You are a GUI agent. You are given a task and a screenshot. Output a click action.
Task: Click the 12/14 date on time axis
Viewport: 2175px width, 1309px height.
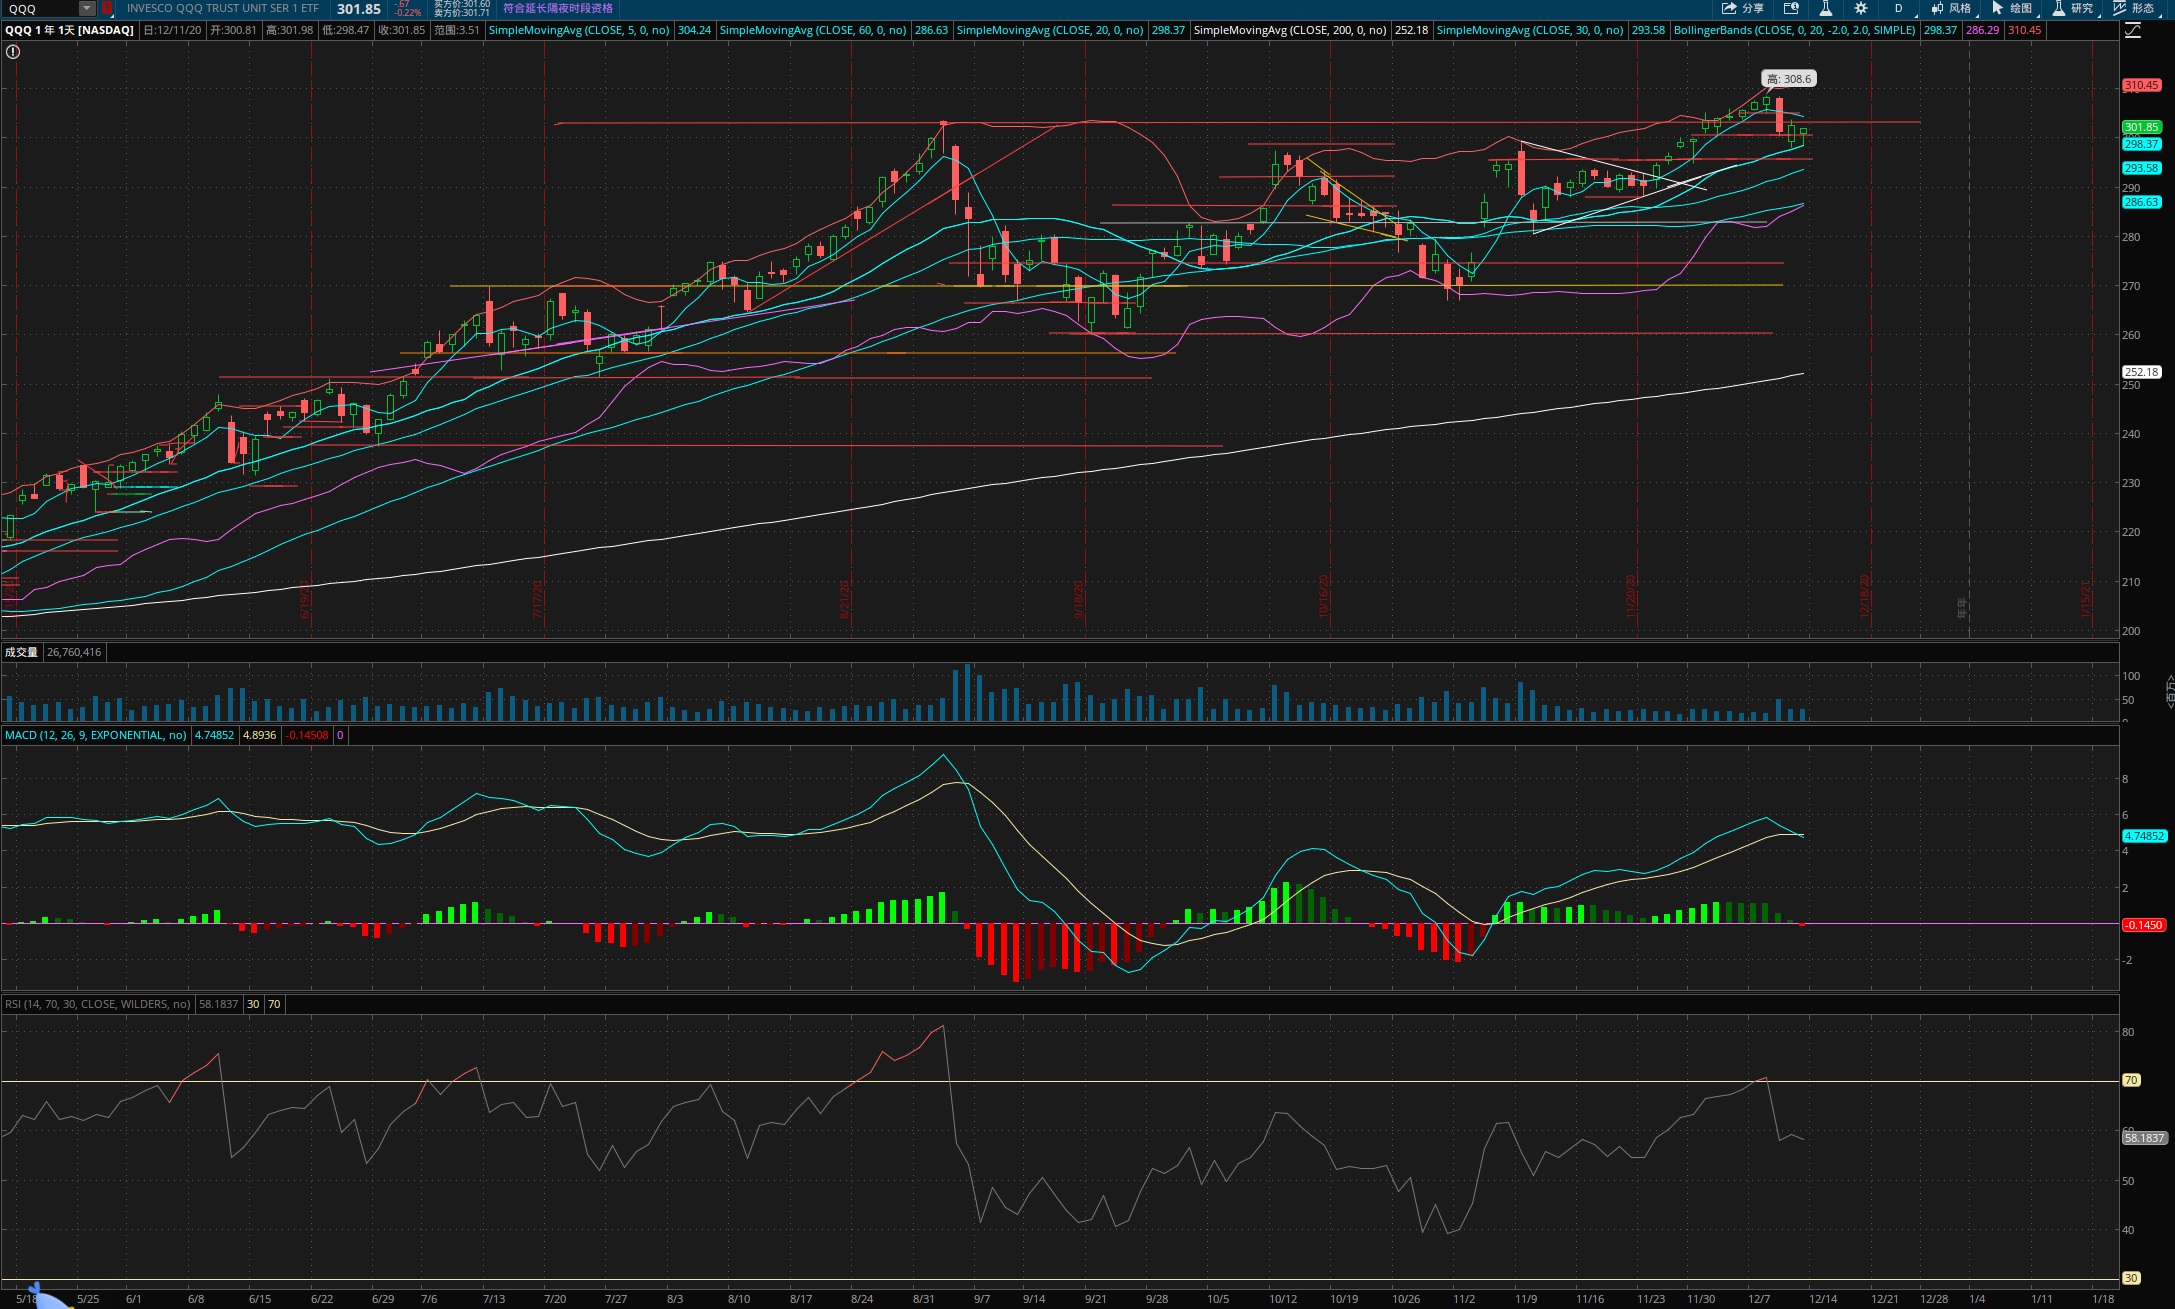(1823, 1299)
